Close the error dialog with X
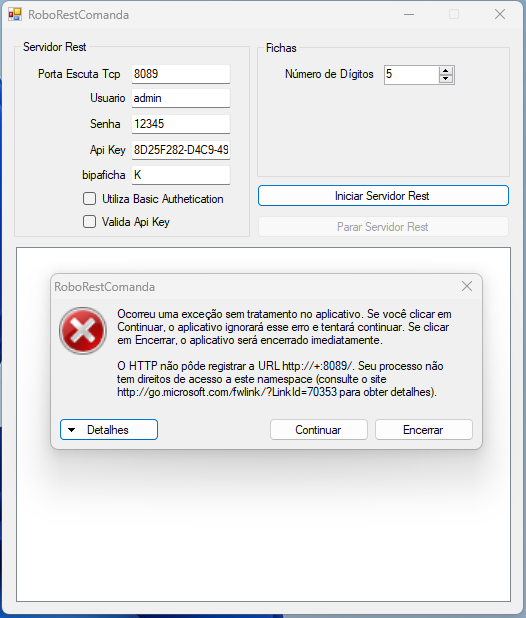 [x=467, y=286]
